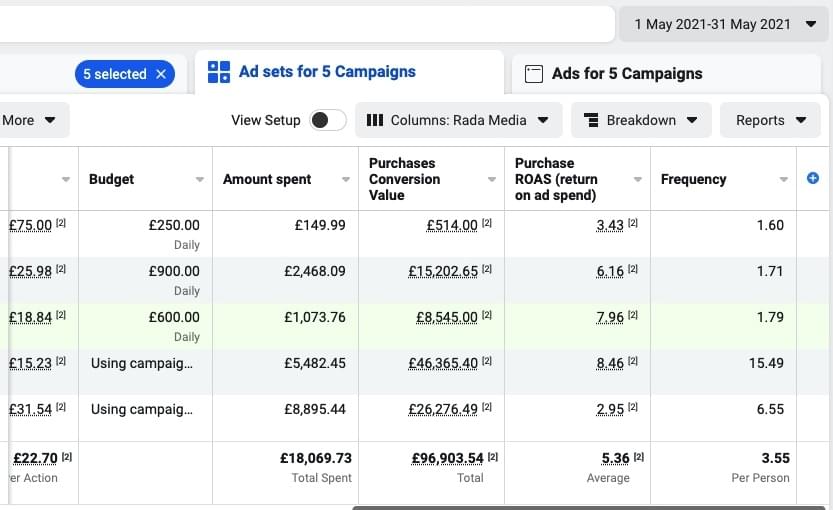Click the footnote marker next to £514.00
833x510 pixels.
click(487, 225)
